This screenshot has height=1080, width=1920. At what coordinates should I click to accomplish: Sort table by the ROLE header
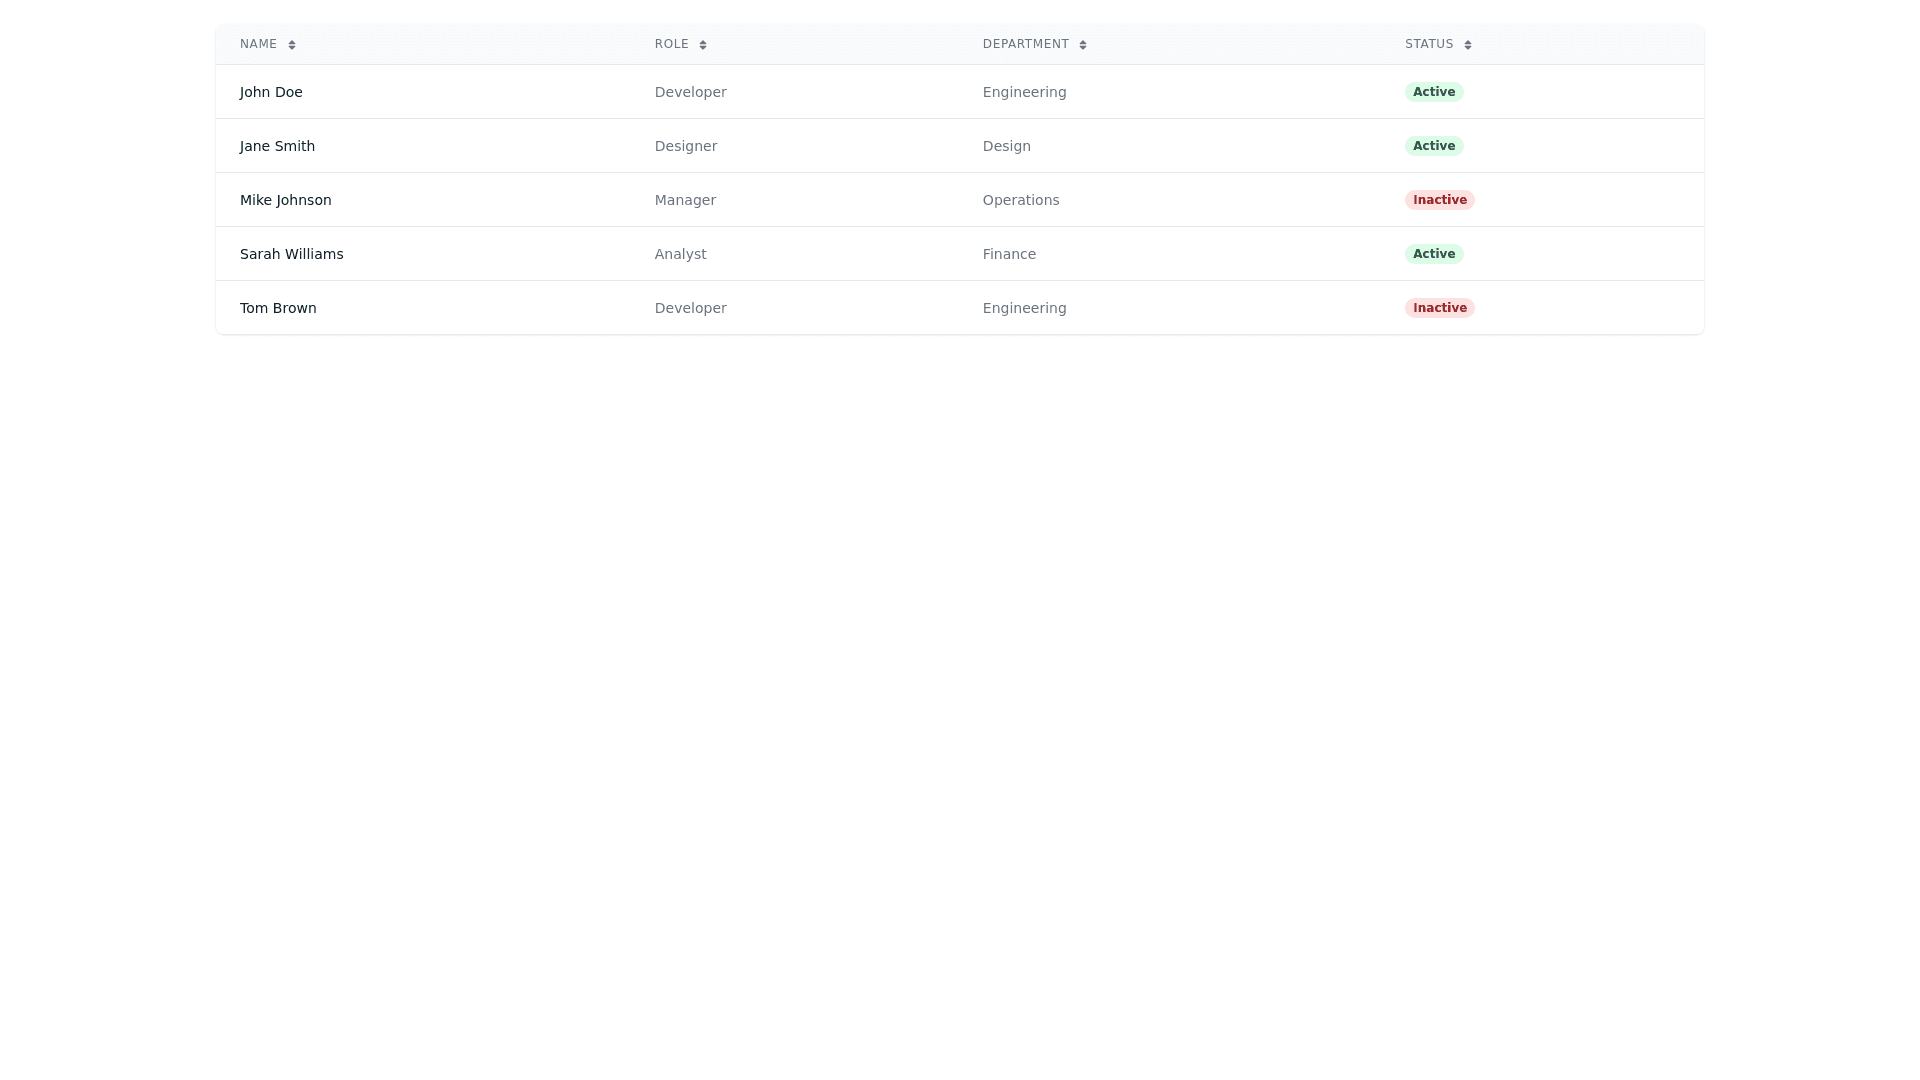(672, 44)
